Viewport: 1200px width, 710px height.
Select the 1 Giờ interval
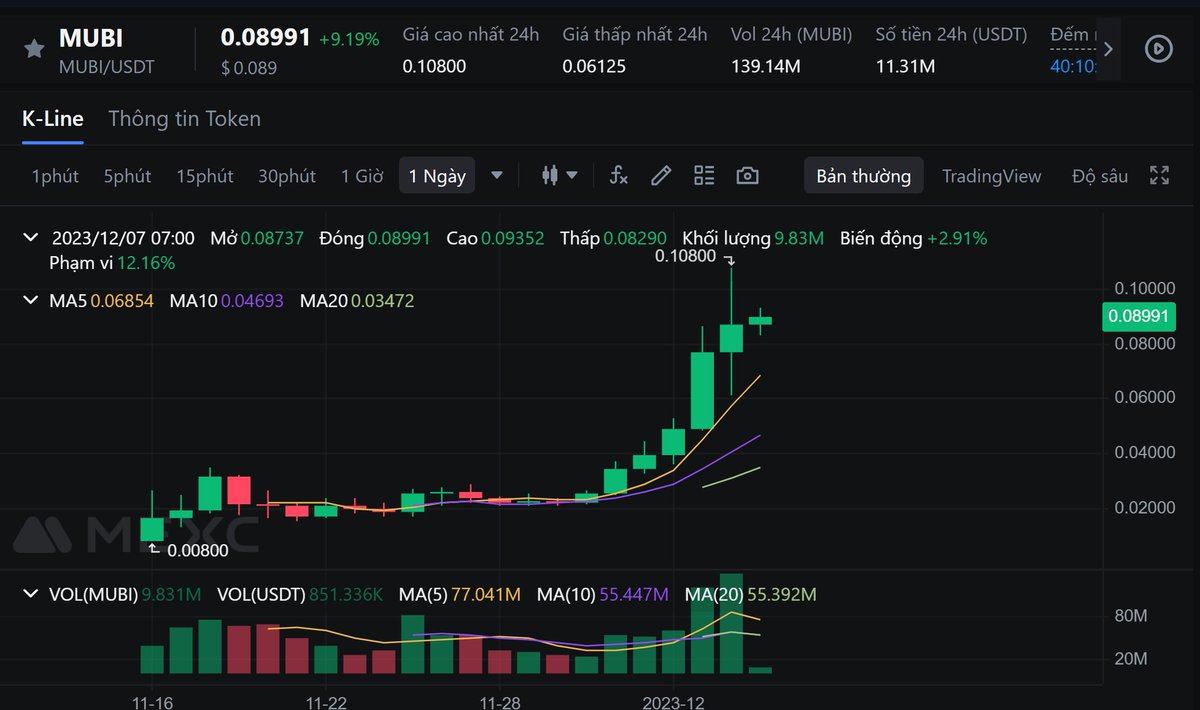pos(362,176)
